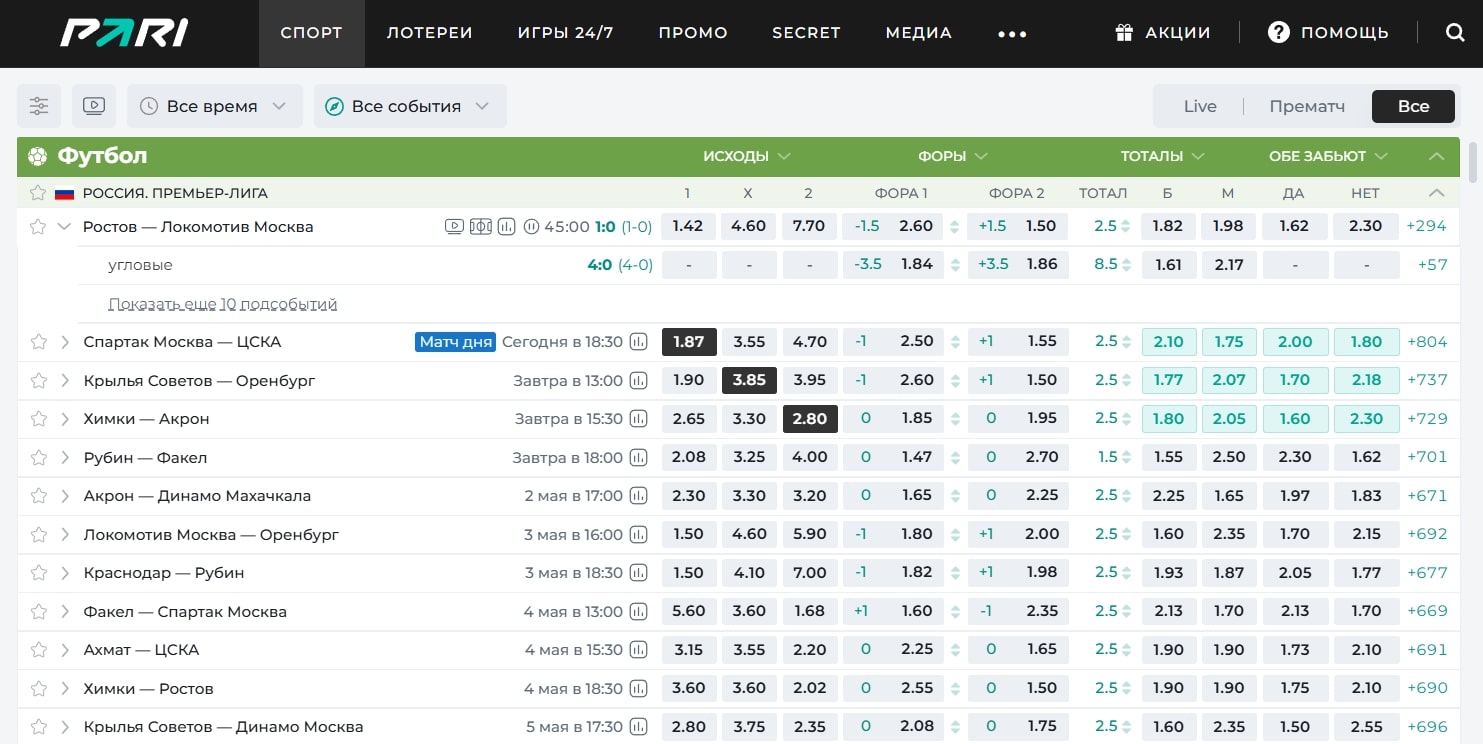
Task: Star the Крылья Советов — Оренбург match
Action: click(38, 380)
